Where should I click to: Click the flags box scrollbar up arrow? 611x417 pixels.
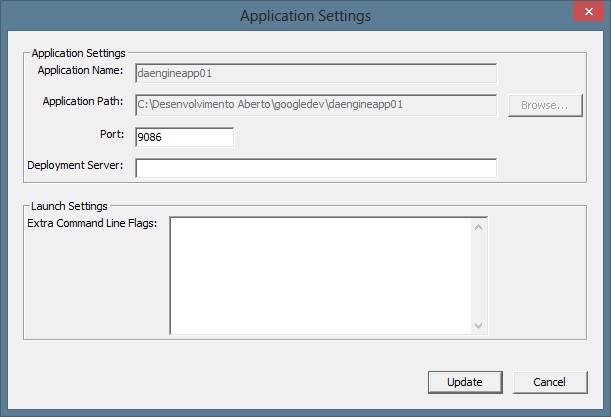pyautogui.click(x=479, y=226)
